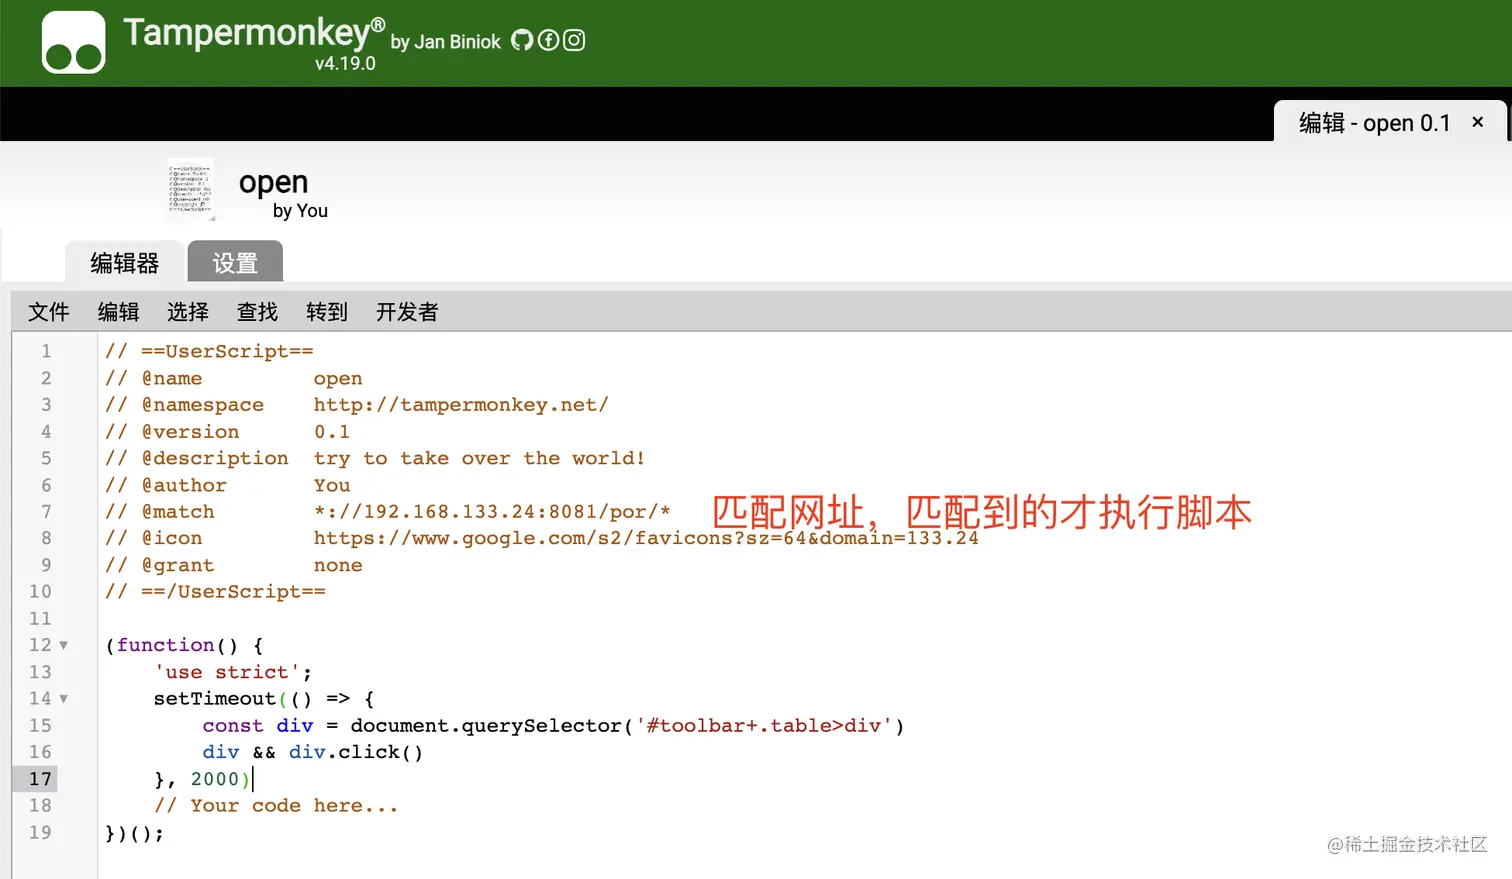Click the open script title
The width and height of the screenshot is (1512, 879).
273,182
